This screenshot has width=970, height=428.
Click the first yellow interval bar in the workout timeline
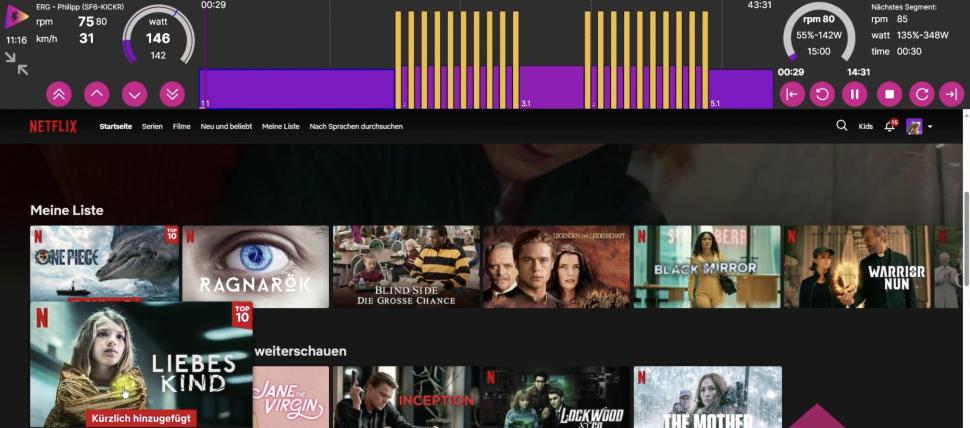(398, 58)
